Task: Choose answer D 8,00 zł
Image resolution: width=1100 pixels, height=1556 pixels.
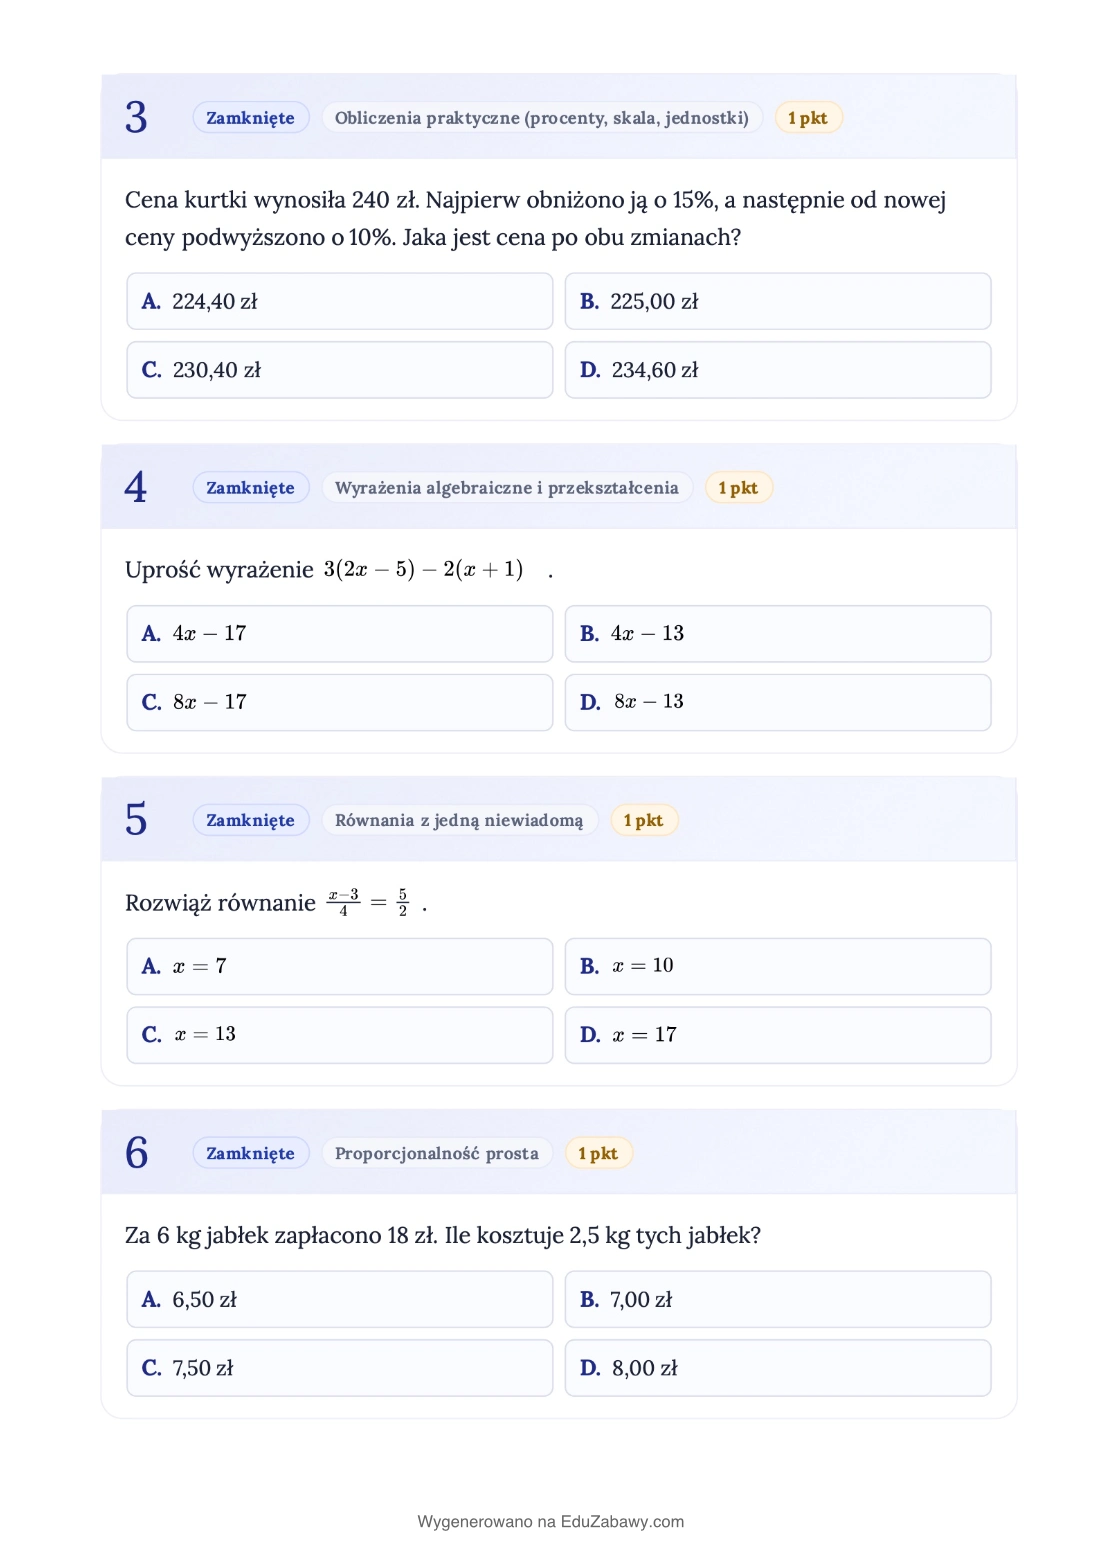Action: (777, 1367)
